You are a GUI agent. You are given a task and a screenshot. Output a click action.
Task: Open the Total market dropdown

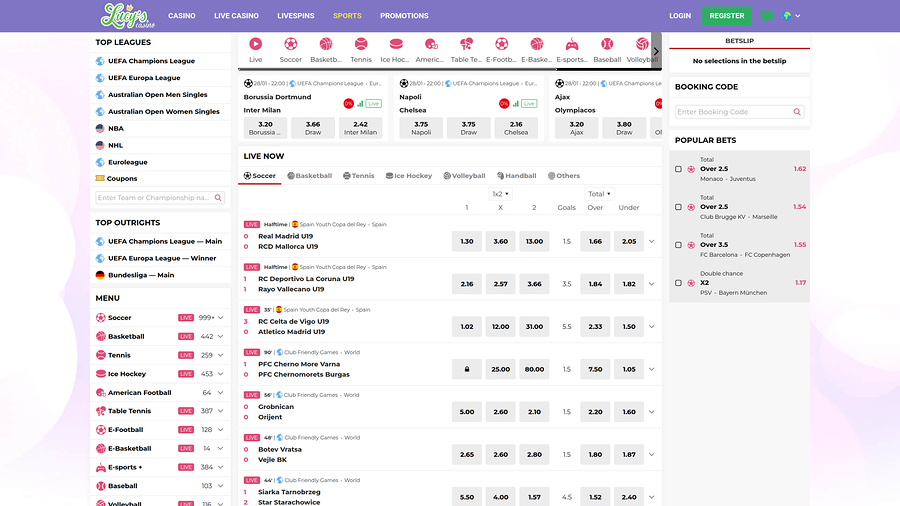(x=599, y=194)
